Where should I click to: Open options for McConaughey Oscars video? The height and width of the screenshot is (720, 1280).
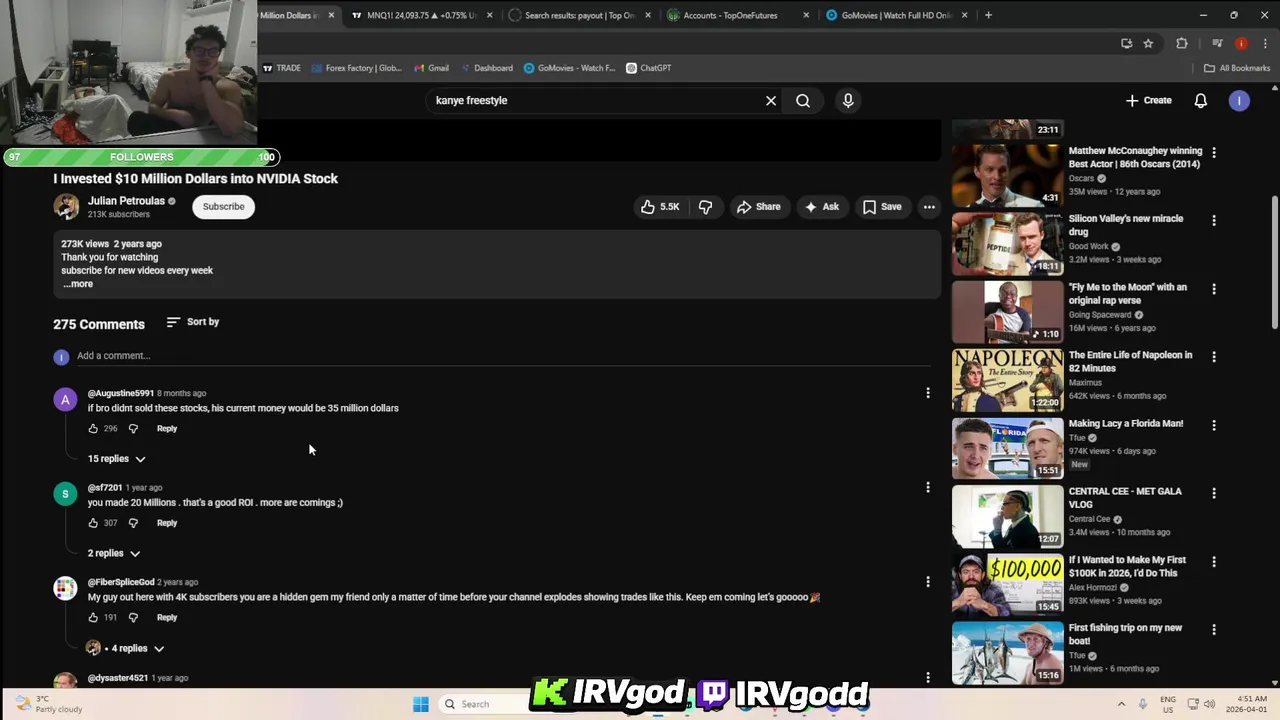[1214, 153]
